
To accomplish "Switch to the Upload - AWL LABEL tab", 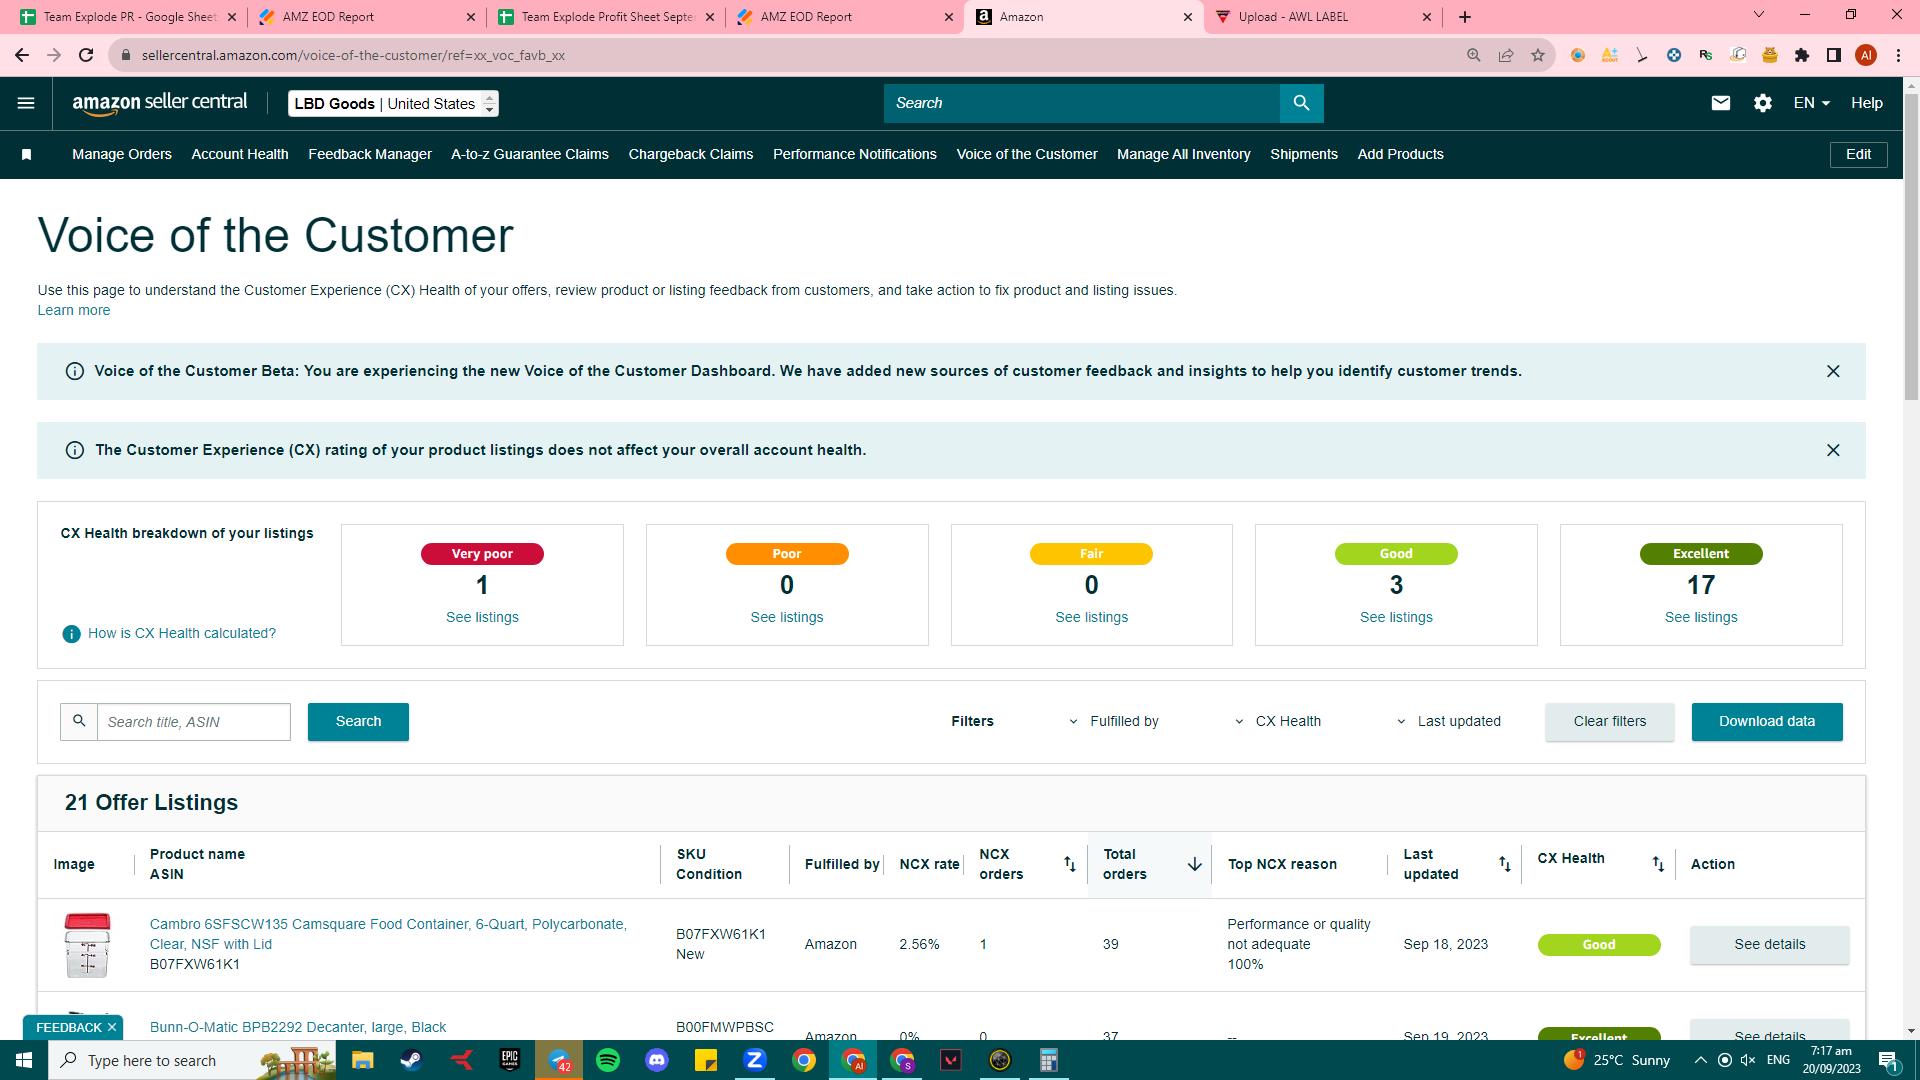I will [x=1322, y=17].
